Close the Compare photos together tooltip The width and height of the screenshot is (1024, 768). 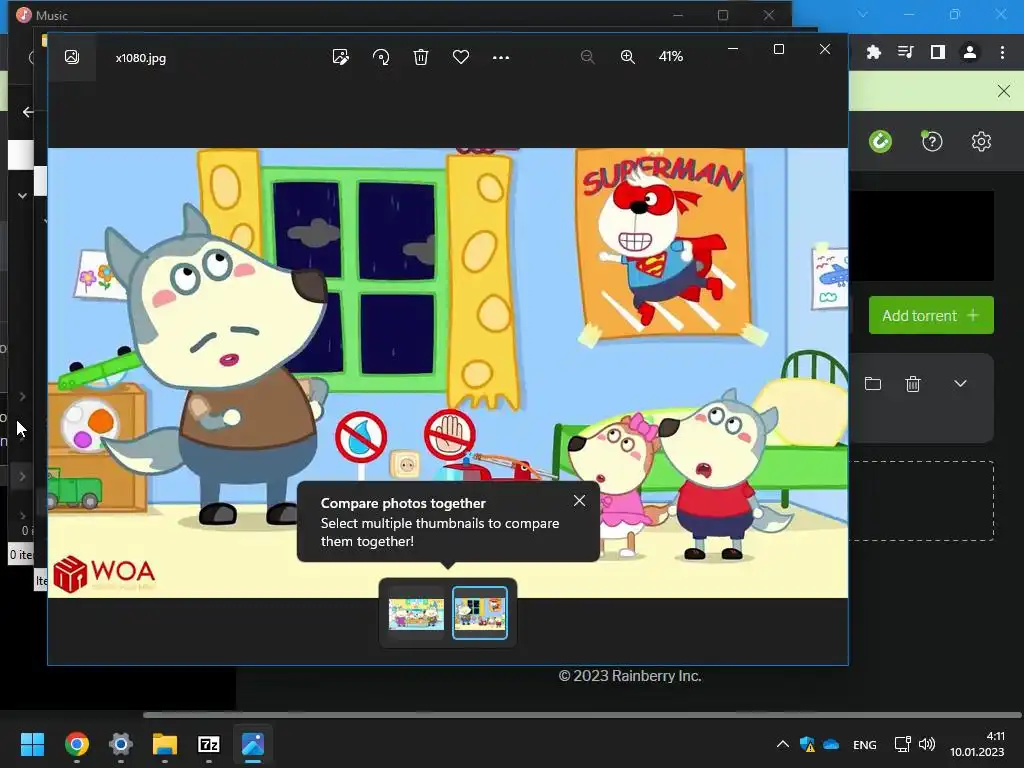coord(579,501)
